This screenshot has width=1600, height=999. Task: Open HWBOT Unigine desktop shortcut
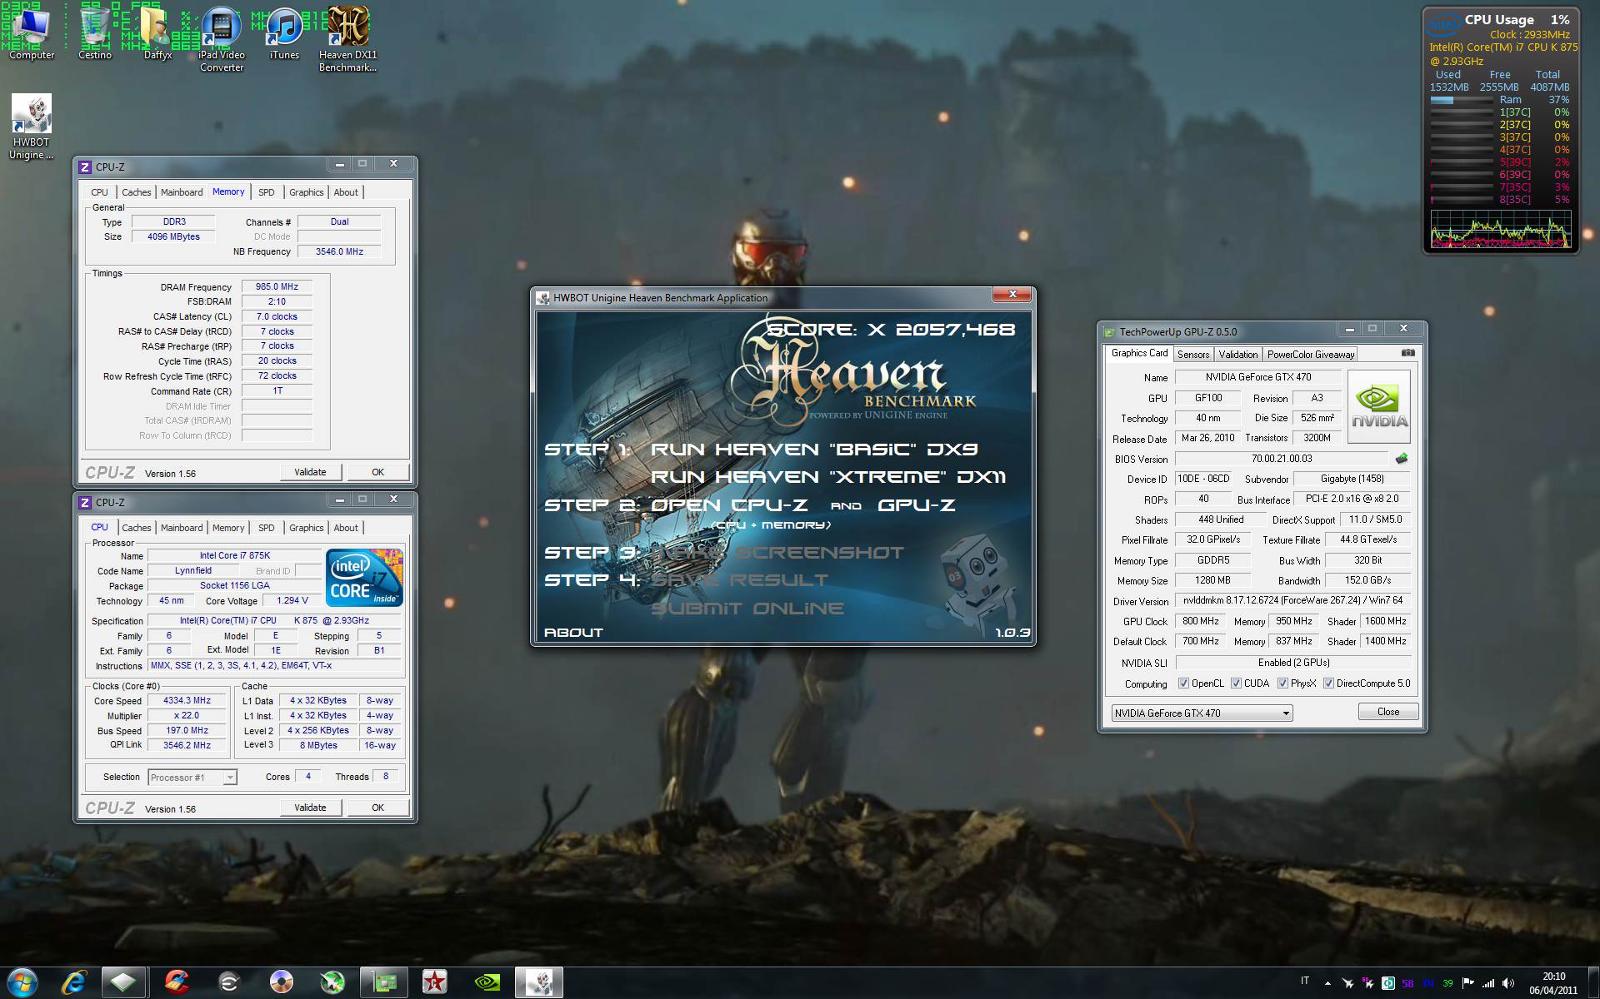(31, 126)
